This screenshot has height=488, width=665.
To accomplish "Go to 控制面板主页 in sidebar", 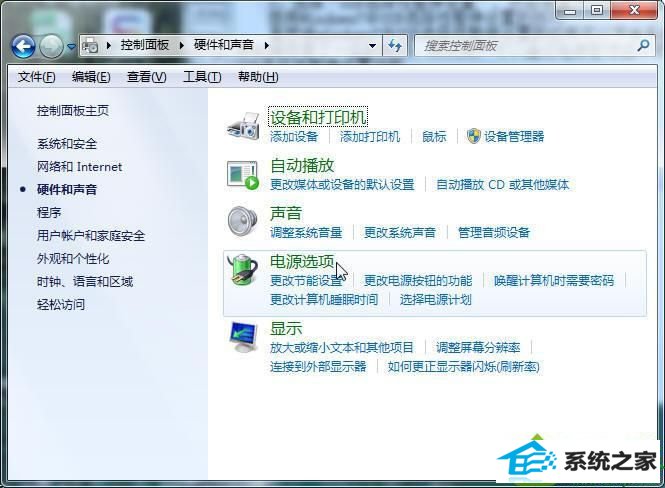I will [x=73, y=111].
